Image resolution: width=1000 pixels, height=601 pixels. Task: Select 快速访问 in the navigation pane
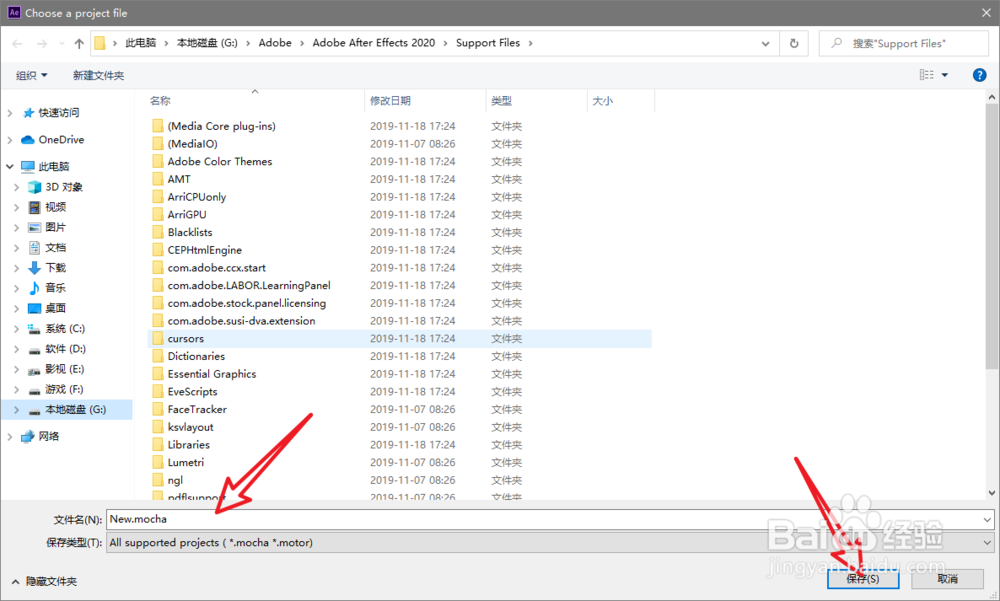coord(59,113)
